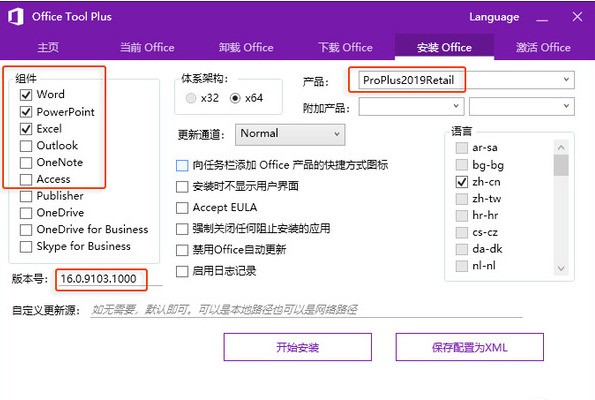This screenshot has height=400, width=595.
Task: Expand the first 附加产品 dropdown
Action: tap(411, 106)
